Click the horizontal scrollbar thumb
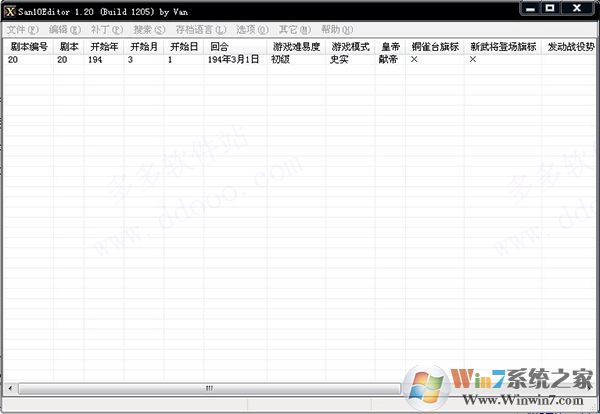 (209, 389)
